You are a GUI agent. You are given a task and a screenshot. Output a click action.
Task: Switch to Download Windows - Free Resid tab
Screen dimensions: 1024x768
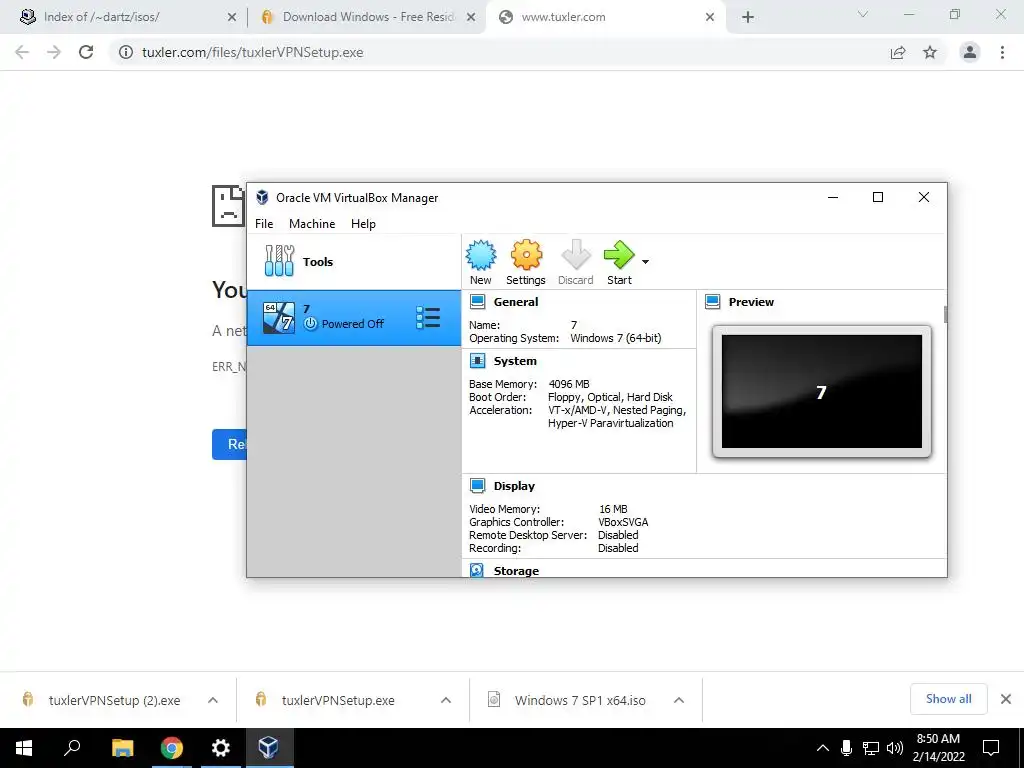click(x=369, y=17)
